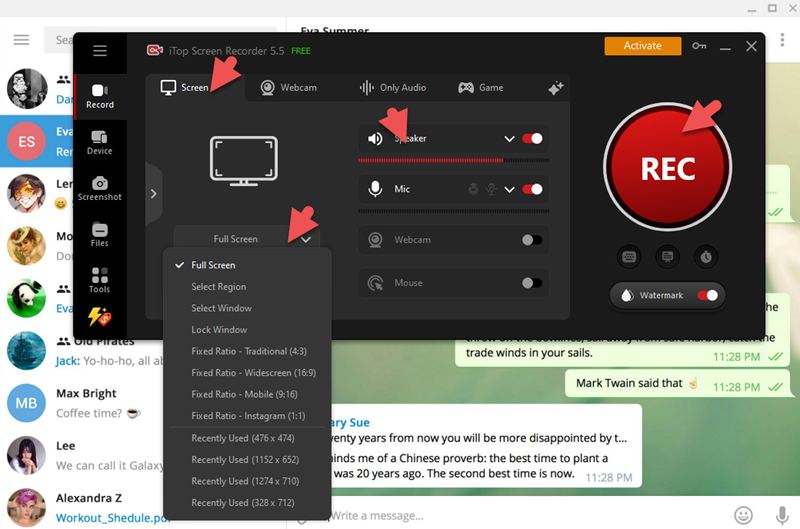
Task: Select Recently Used (328 x 712)
Action: [247, 502]
